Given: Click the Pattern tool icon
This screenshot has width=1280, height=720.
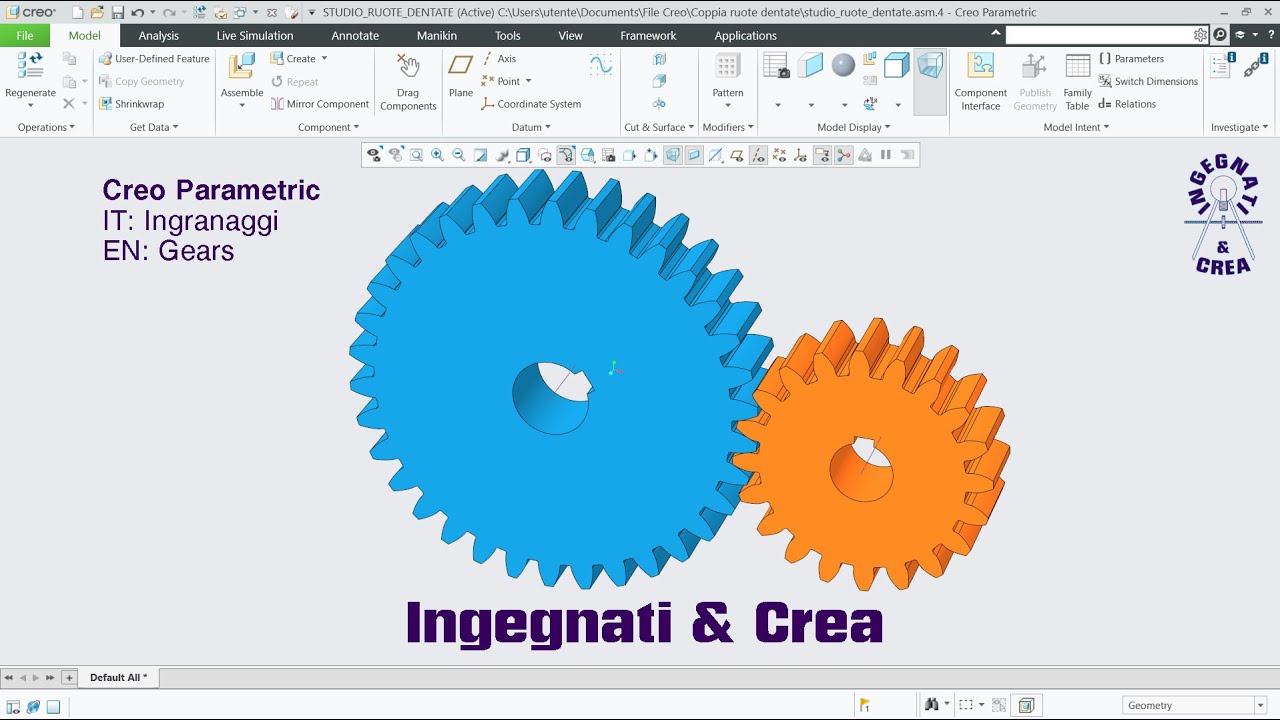Looking at the screenshot, I should click(x=728, y=66).
